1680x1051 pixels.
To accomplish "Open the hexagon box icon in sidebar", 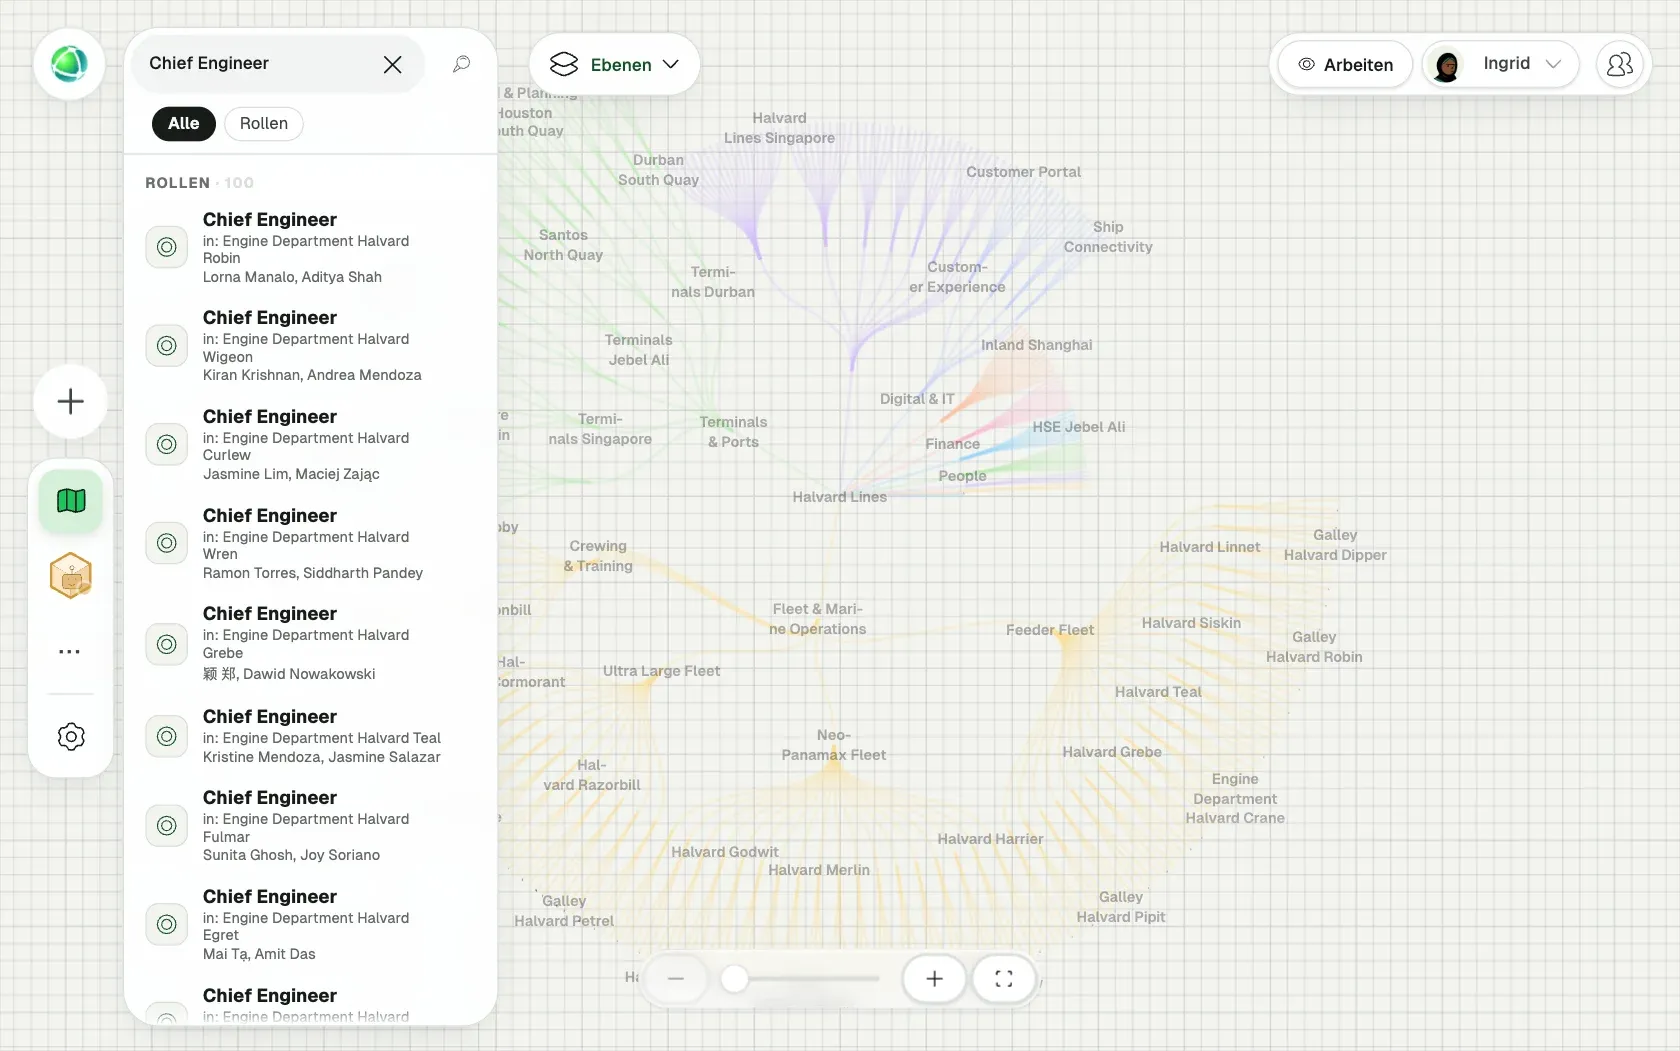I will 71,576.
